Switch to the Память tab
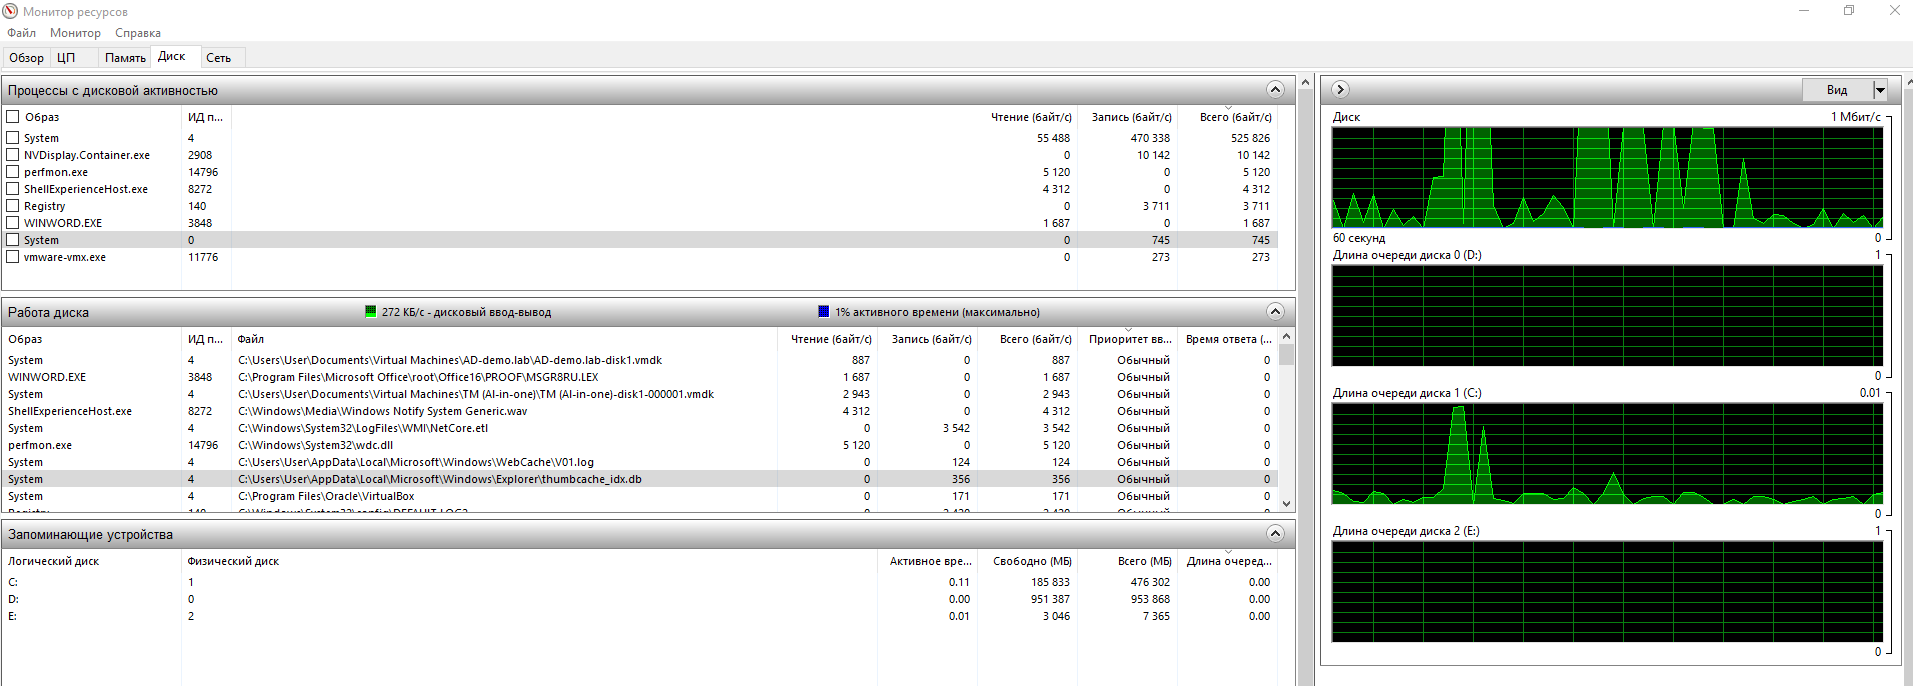This screenshot has width=1913, height=686. (x=125, y=58)
